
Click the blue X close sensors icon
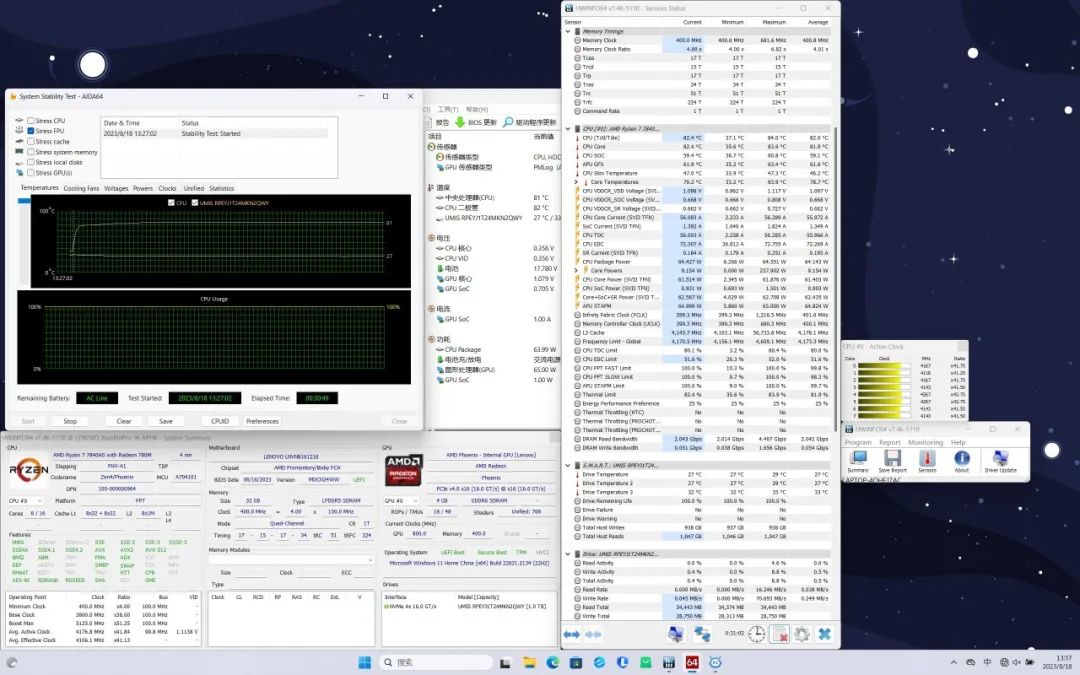pos(824,634)
